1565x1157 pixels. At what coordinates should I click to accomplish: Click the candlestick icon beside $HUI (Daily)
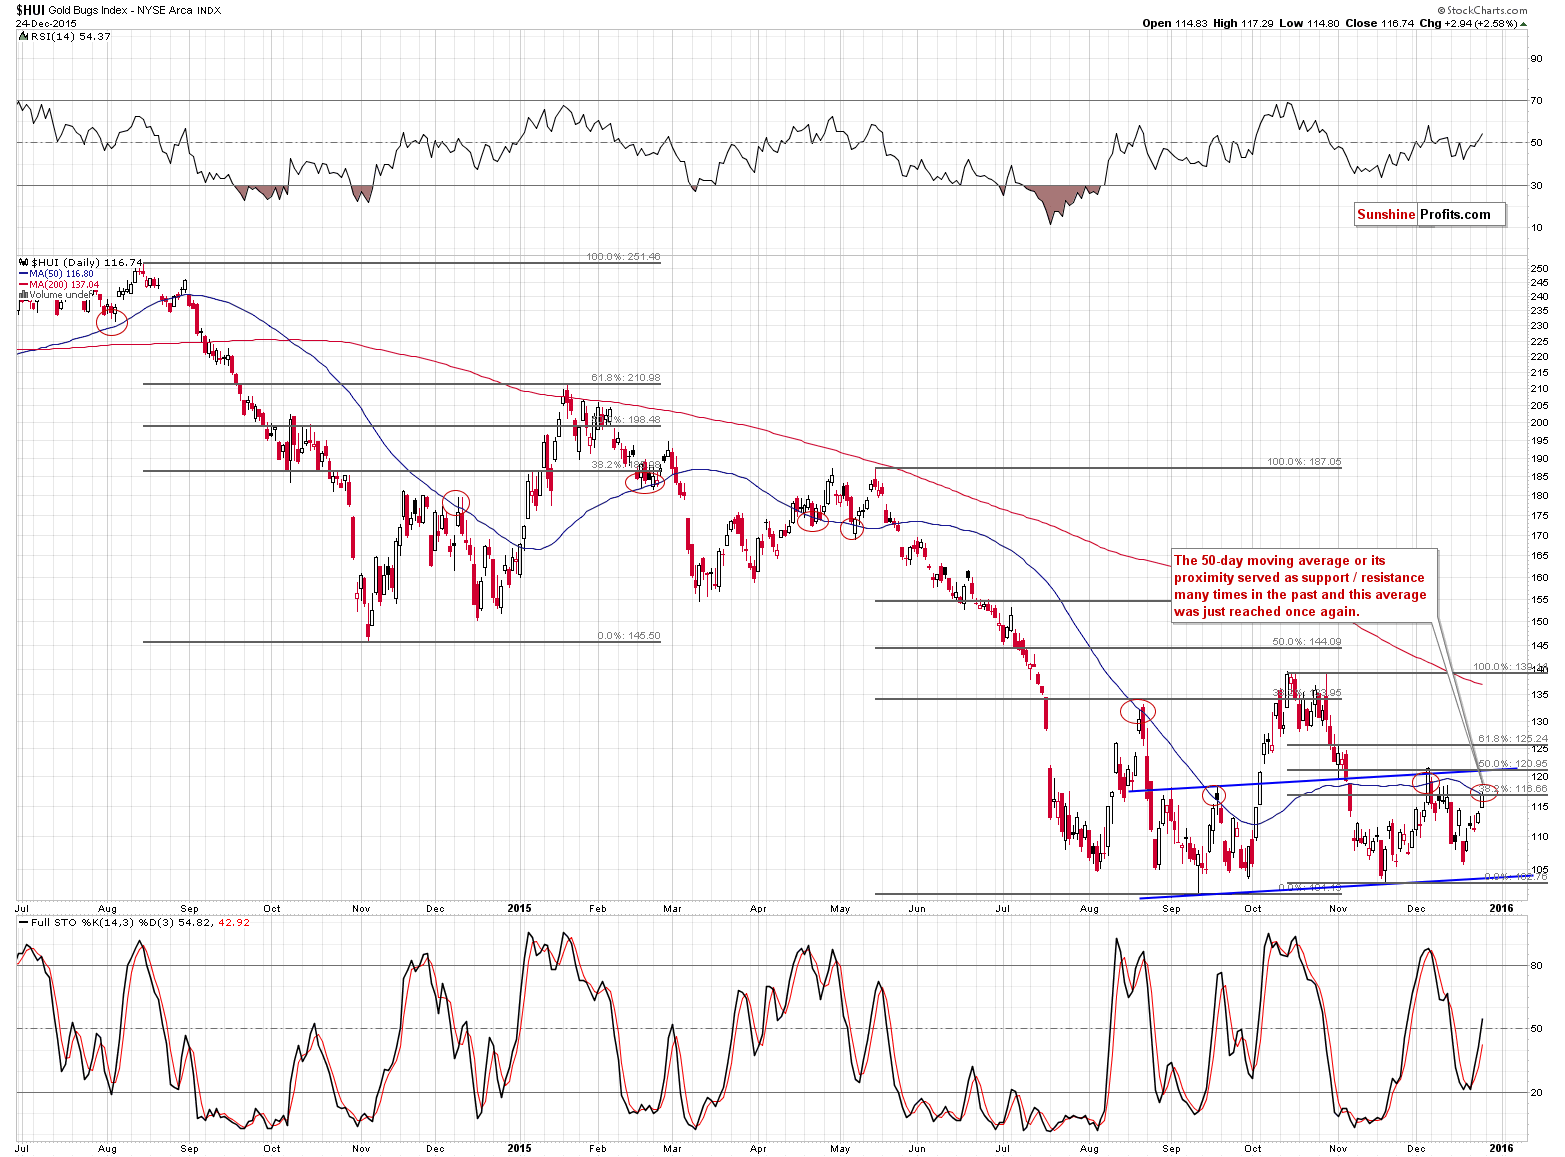24,262
